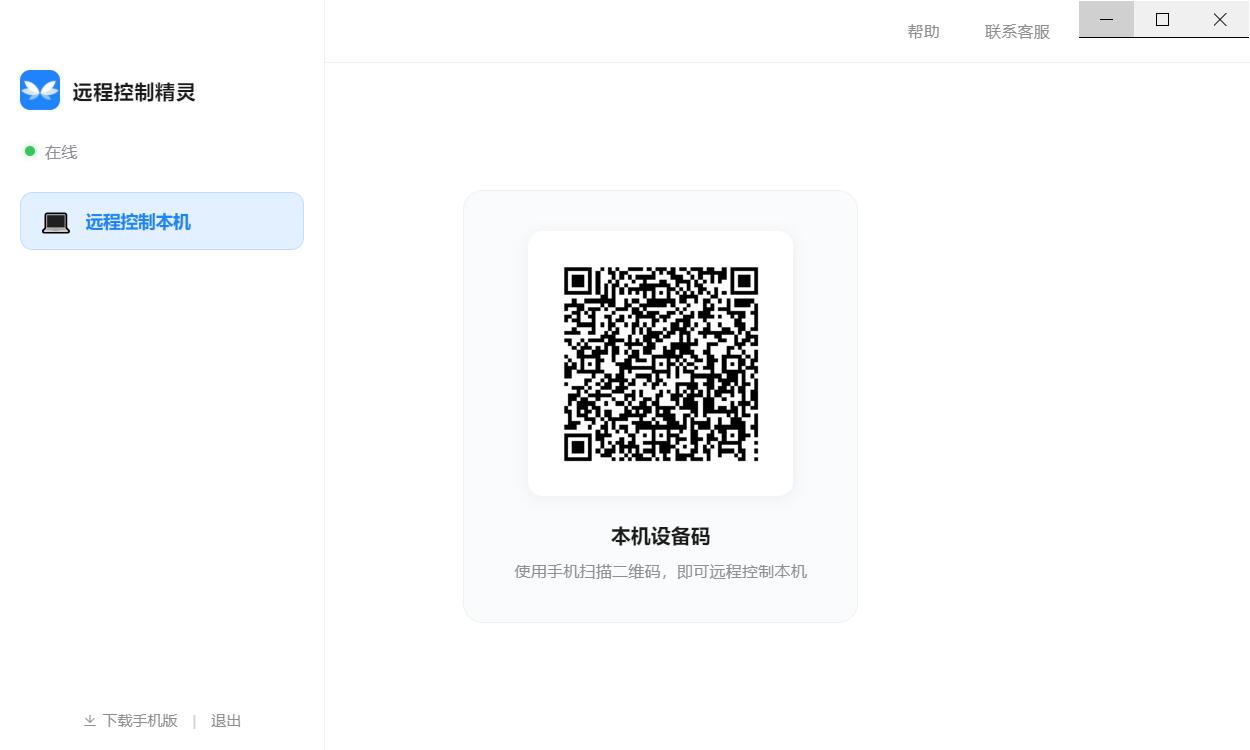Click 退出 to log out
Viewport: 1250px width, 750px height.
(226, 721)
